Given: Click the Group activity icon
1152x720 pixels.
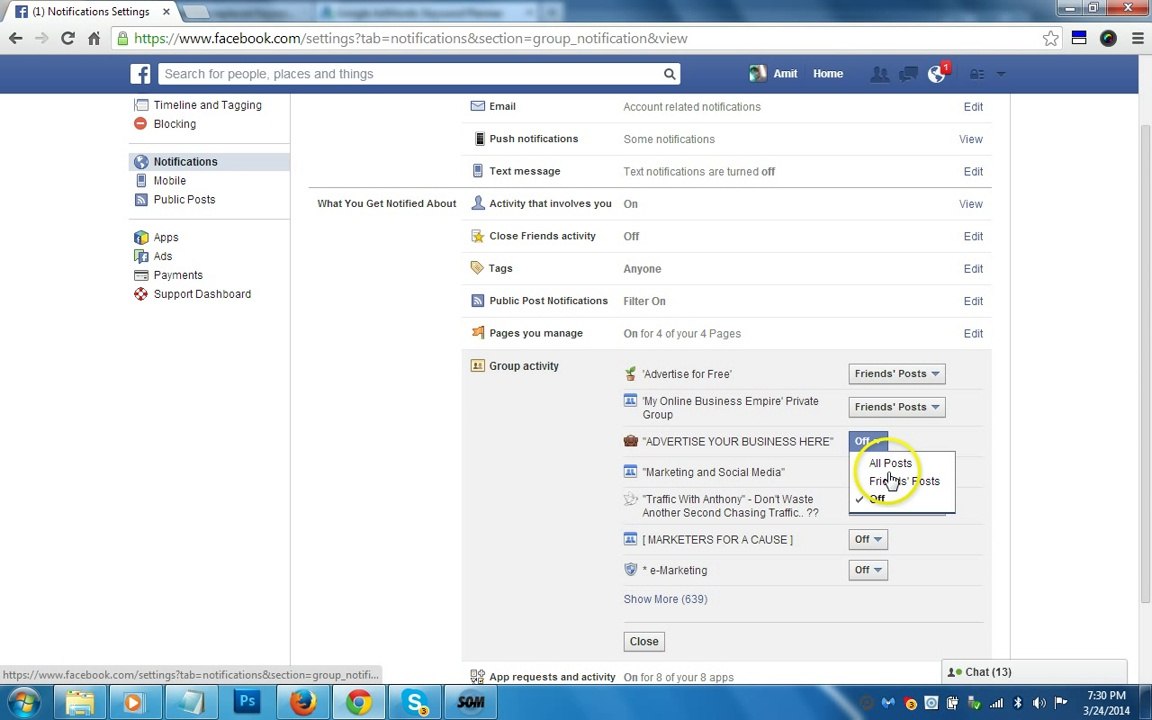Looking at the screenshot, I should [x=478, y=365].
